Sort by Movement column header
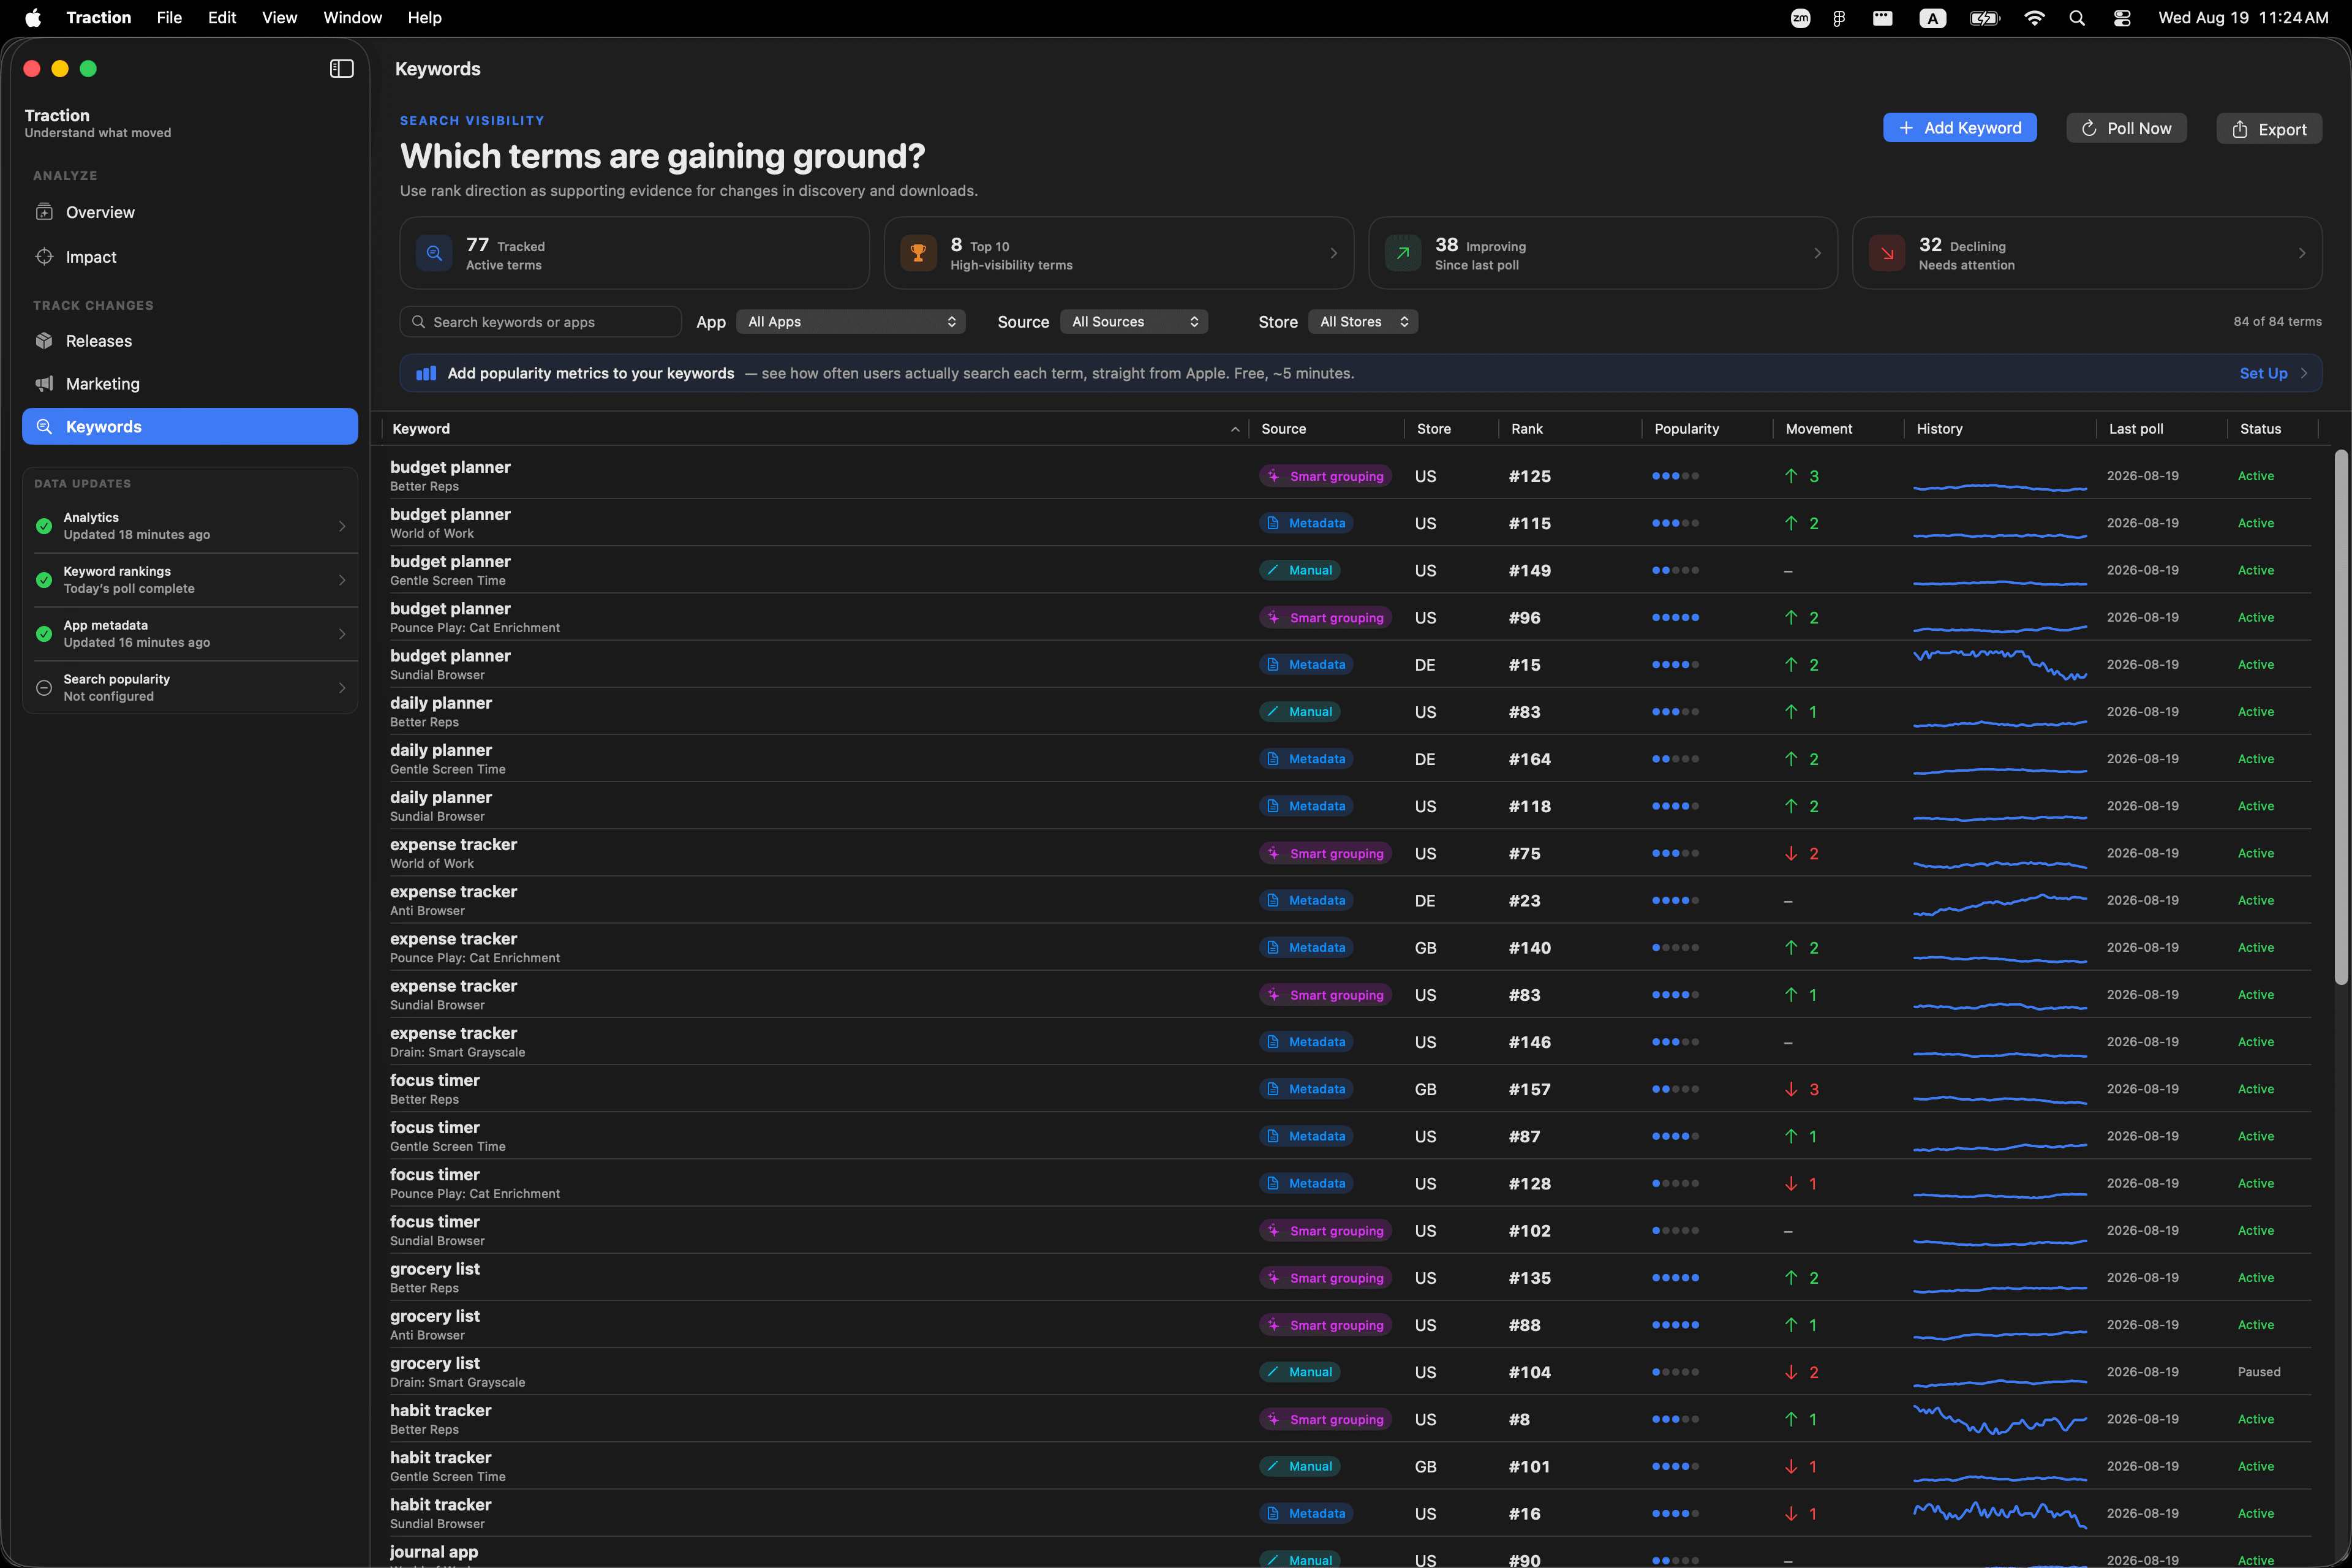Screen dimensions: 2352x1568 coord(1838,429)
